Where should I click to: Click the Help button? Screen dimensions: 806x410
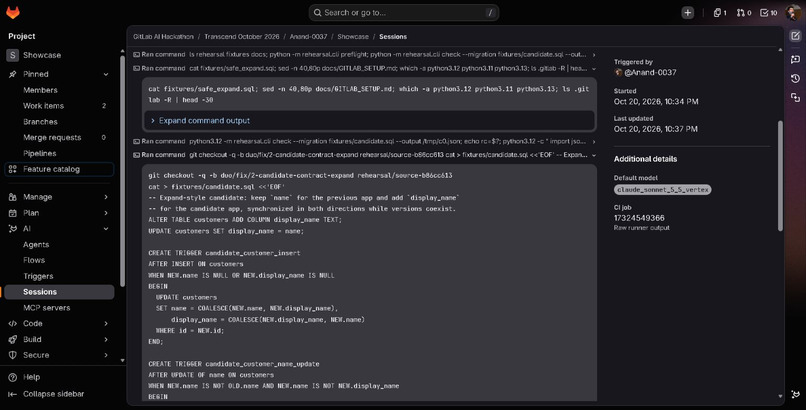pyautogui.click(x=24, y=377)
